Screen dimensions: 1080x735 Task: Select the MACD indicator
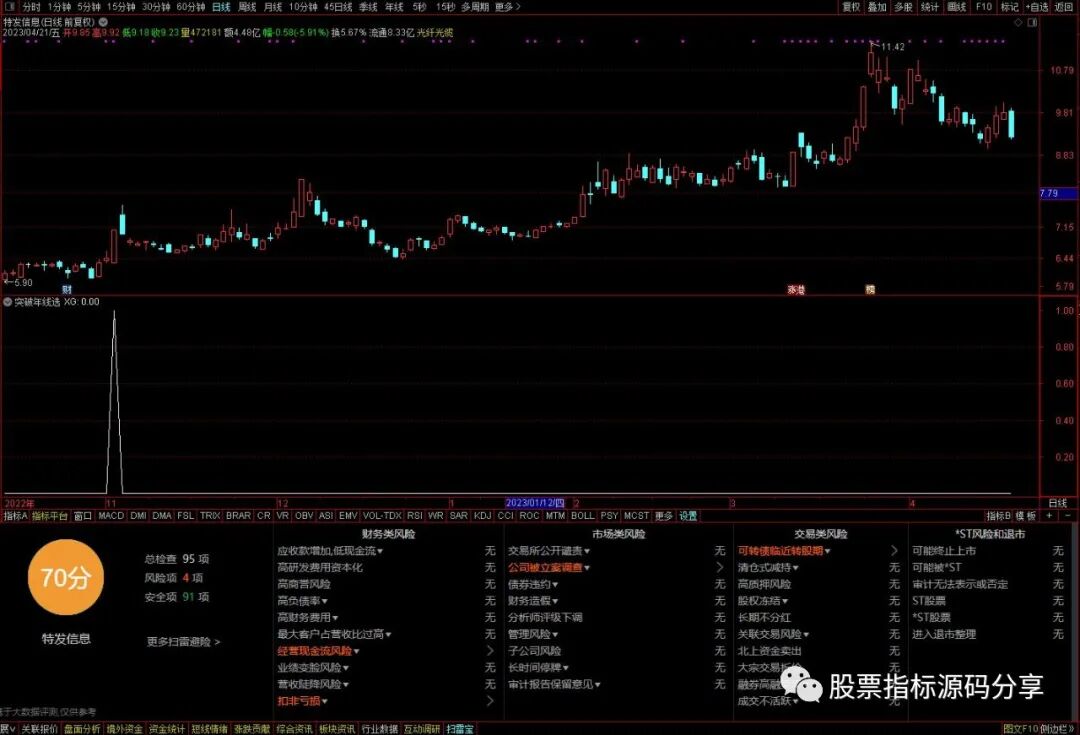point(111,515)
